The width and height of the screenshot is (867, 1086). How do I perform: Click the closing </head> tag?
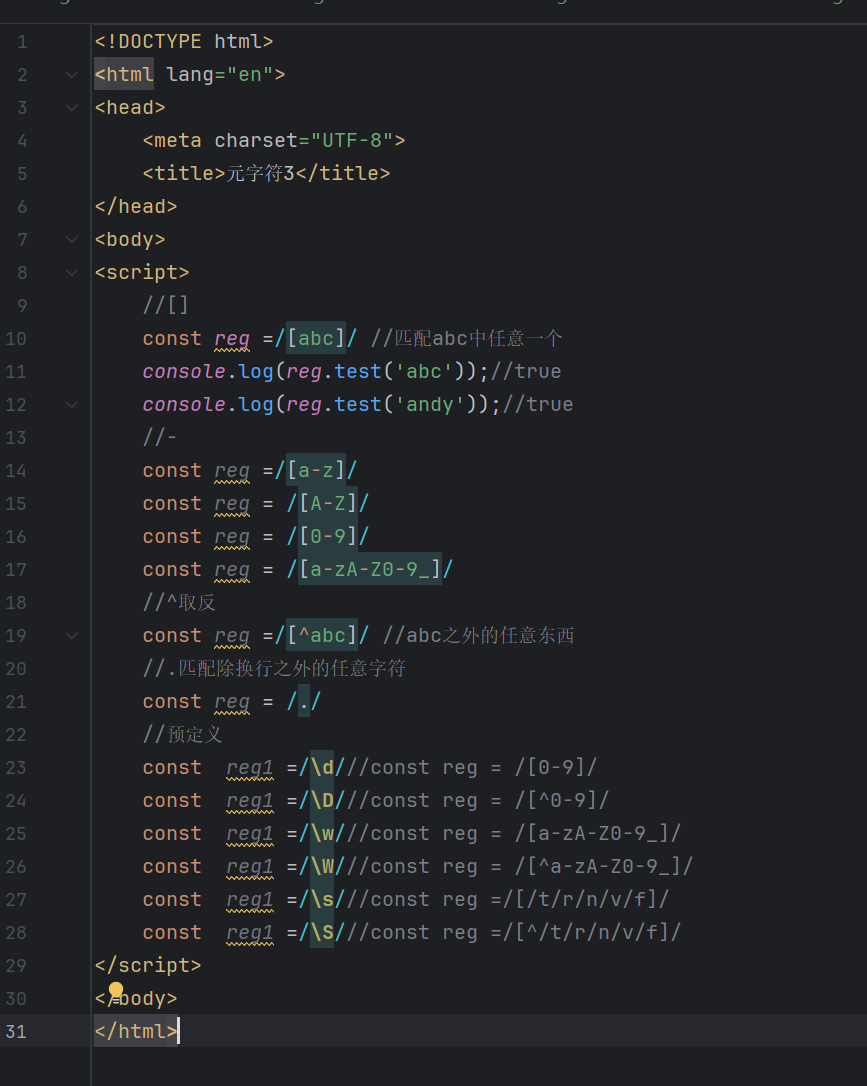click(136, 206)
